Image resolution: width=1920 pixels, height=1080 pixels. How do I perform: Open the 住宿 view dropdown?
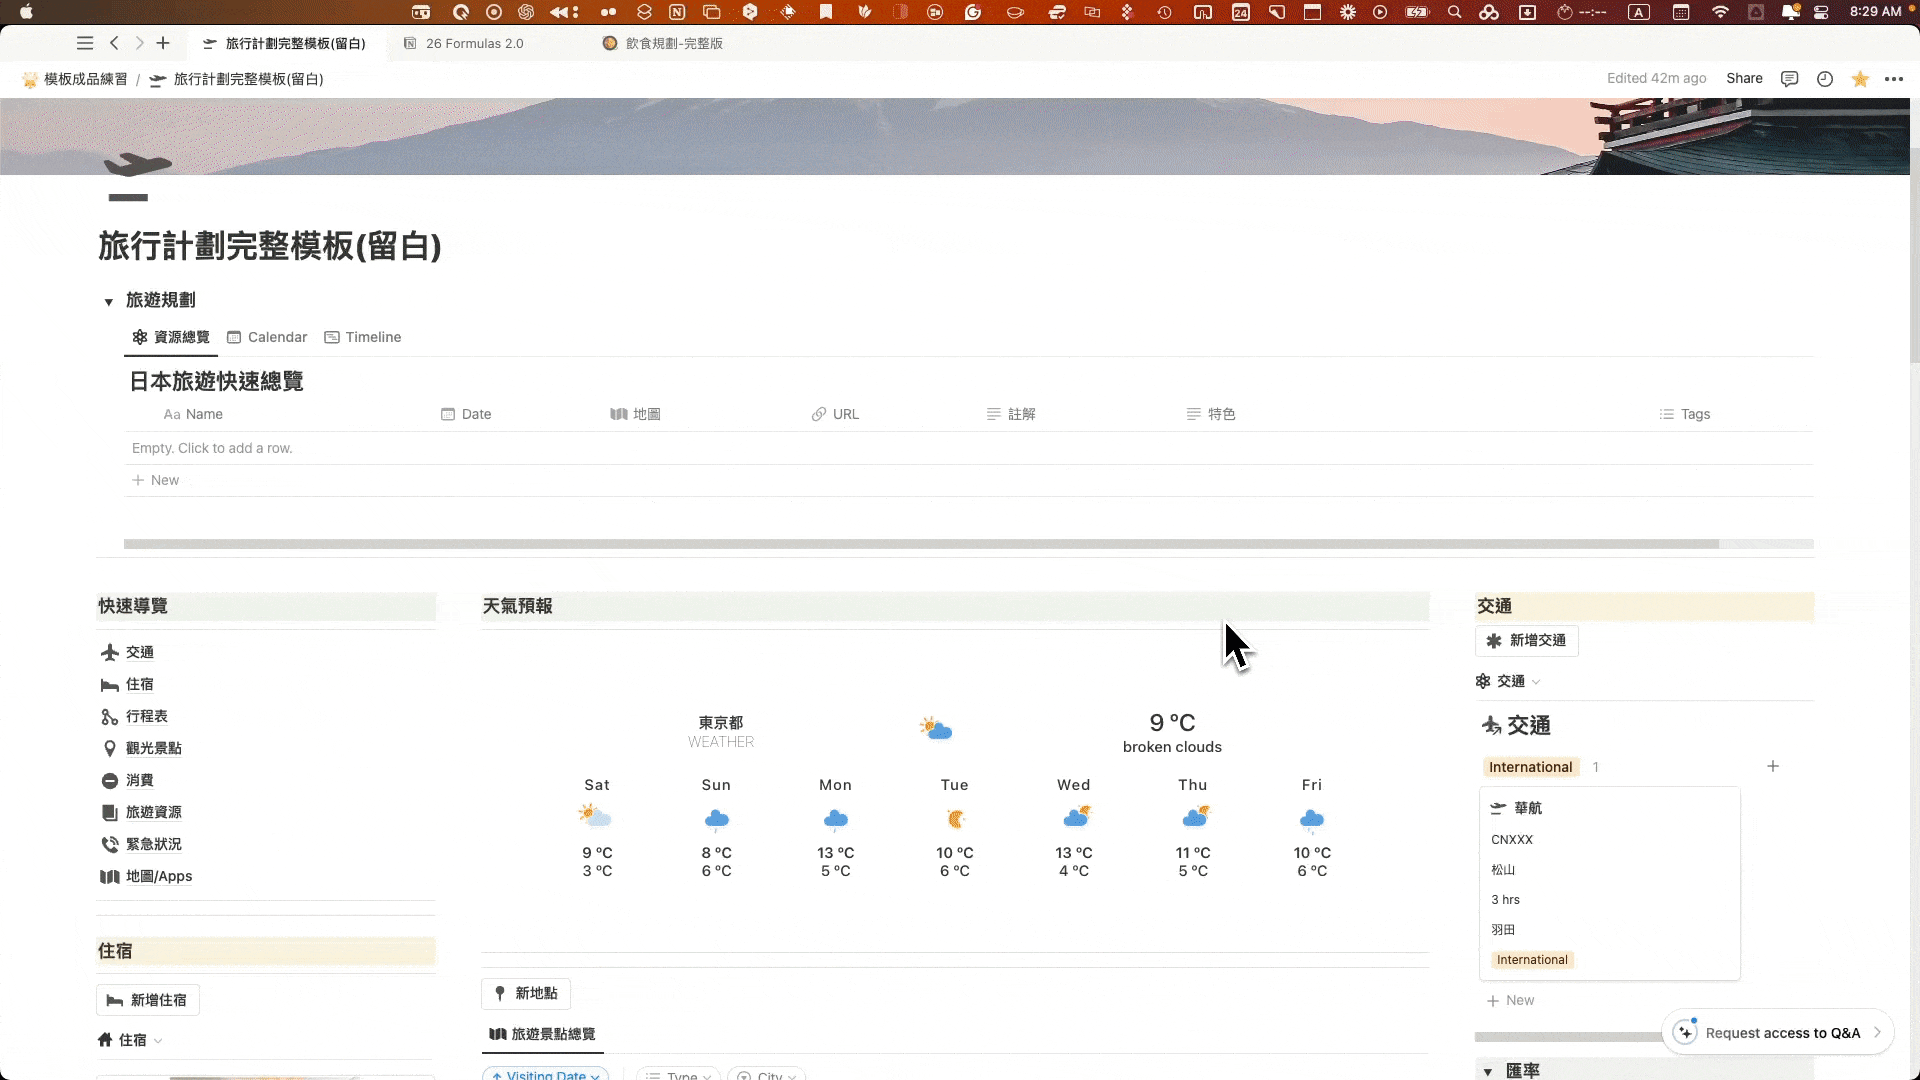click(133, 1040)
